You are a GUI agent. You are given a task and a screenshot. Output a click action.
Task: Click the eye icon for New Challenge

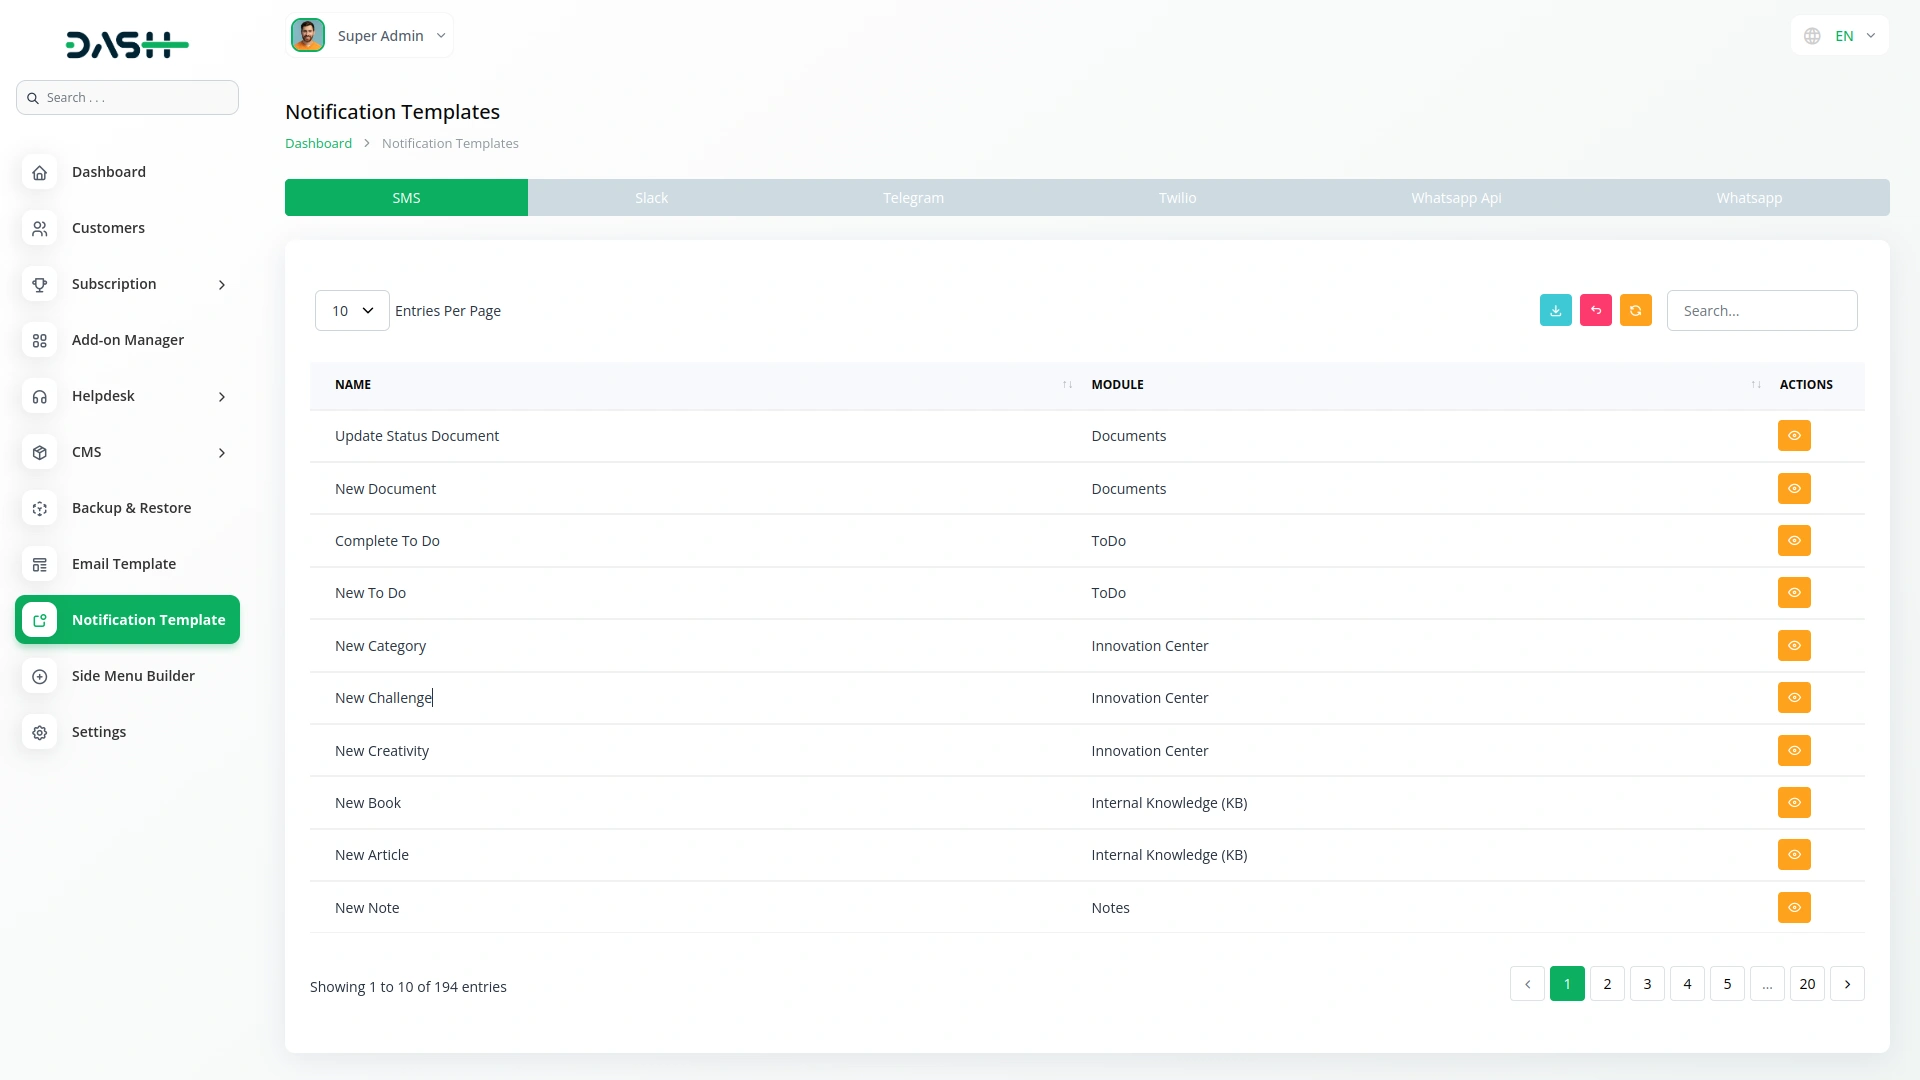[x=1794, y=698]
